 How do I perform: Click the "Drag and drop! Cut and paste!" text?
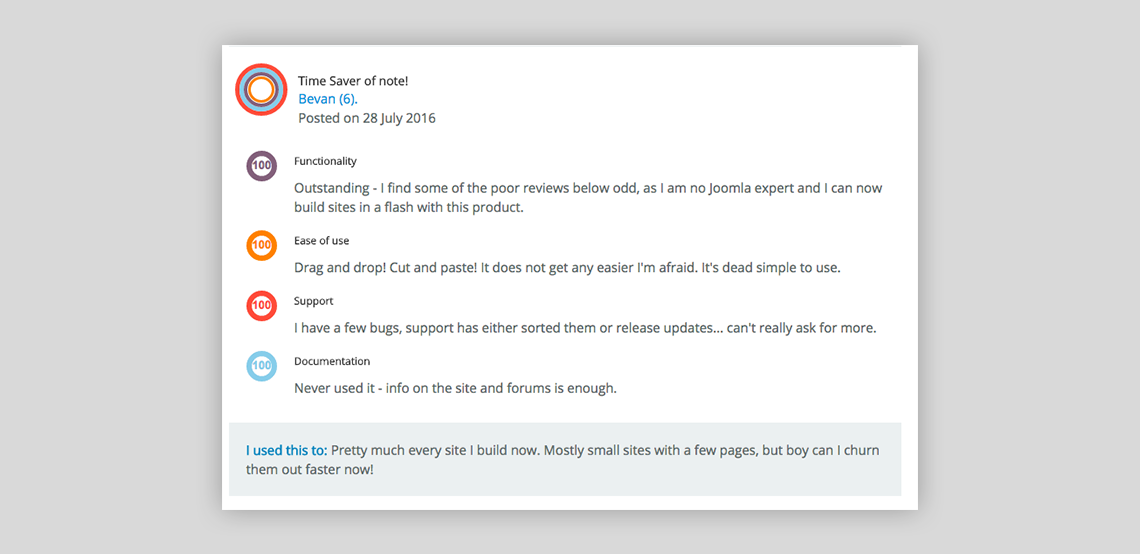567,268
